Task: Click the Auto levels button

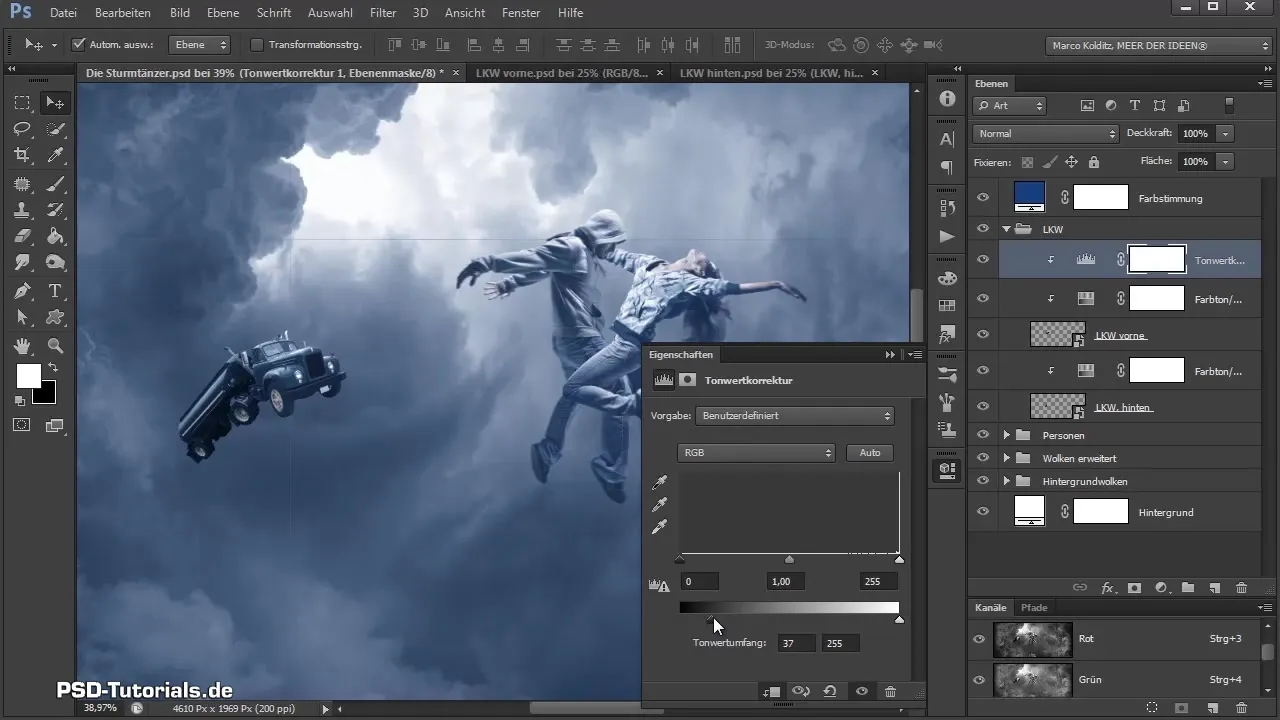Action: point(870,453)
